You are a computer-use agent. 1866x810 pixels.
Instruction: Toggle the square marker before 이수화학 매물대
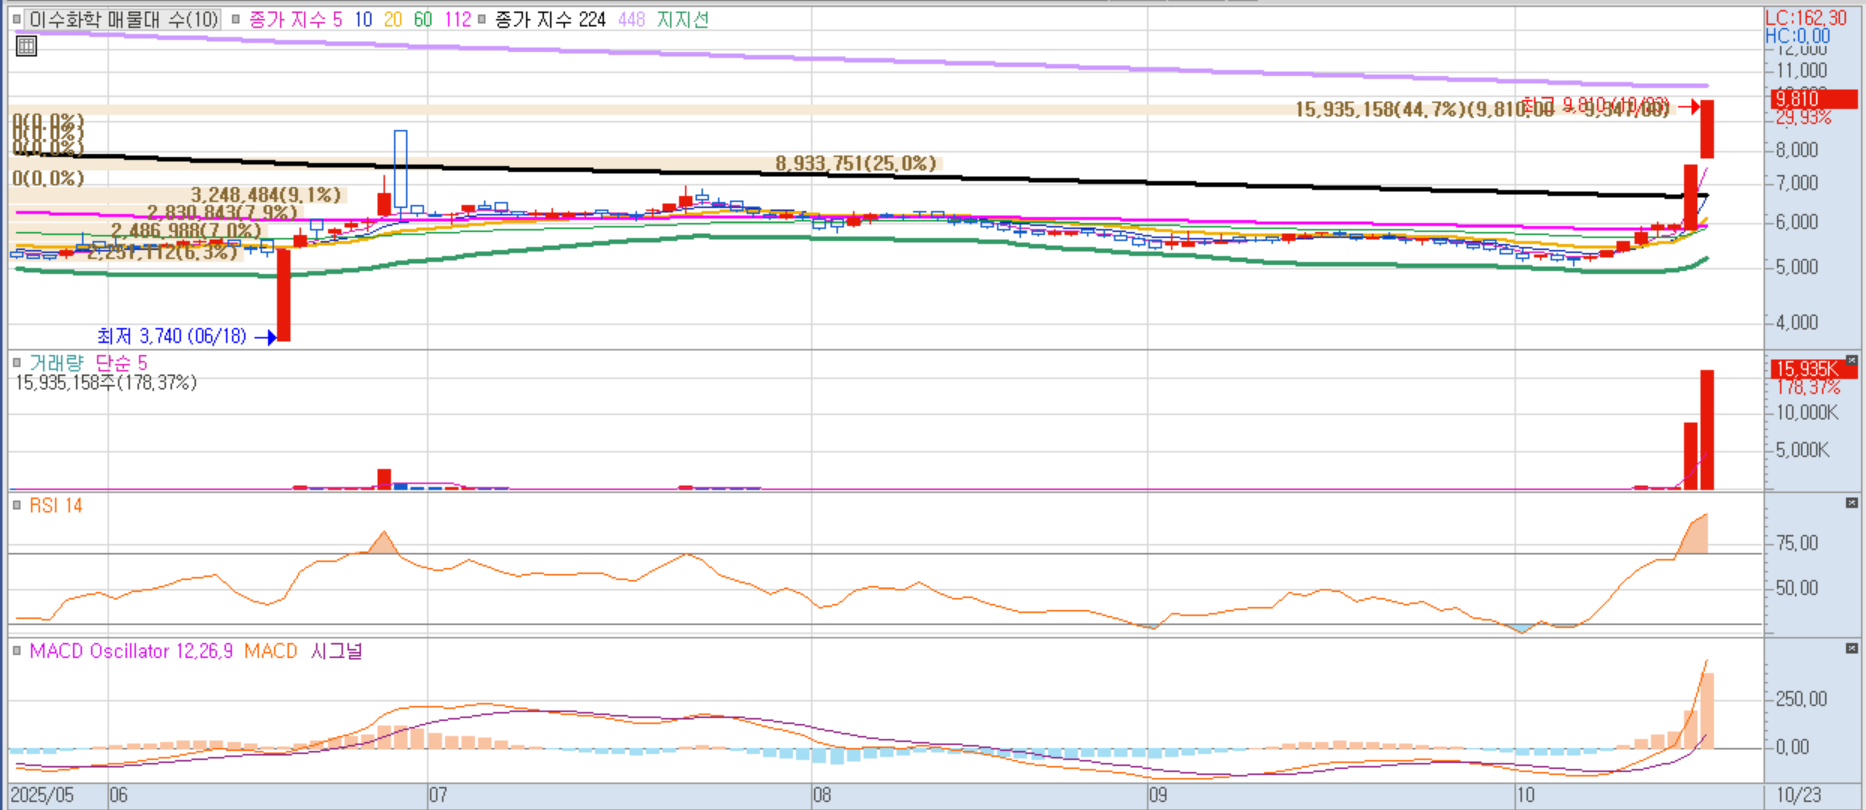[17, 19]
